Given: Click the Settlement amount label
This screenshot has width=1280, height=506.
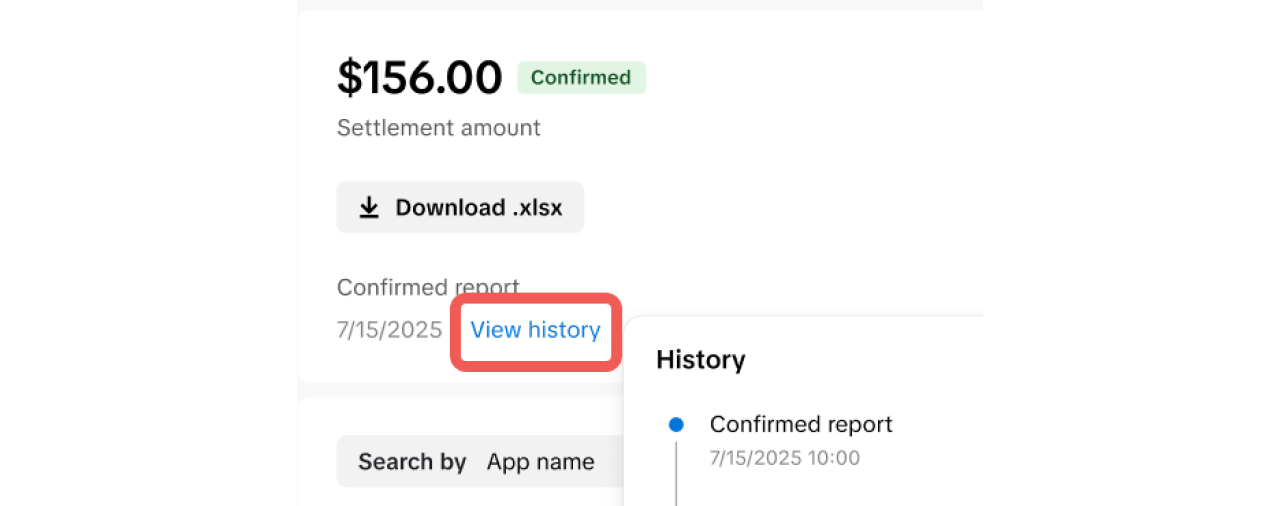Looking at the screenshot, I should pyautogui.click(x=438, y=128).
